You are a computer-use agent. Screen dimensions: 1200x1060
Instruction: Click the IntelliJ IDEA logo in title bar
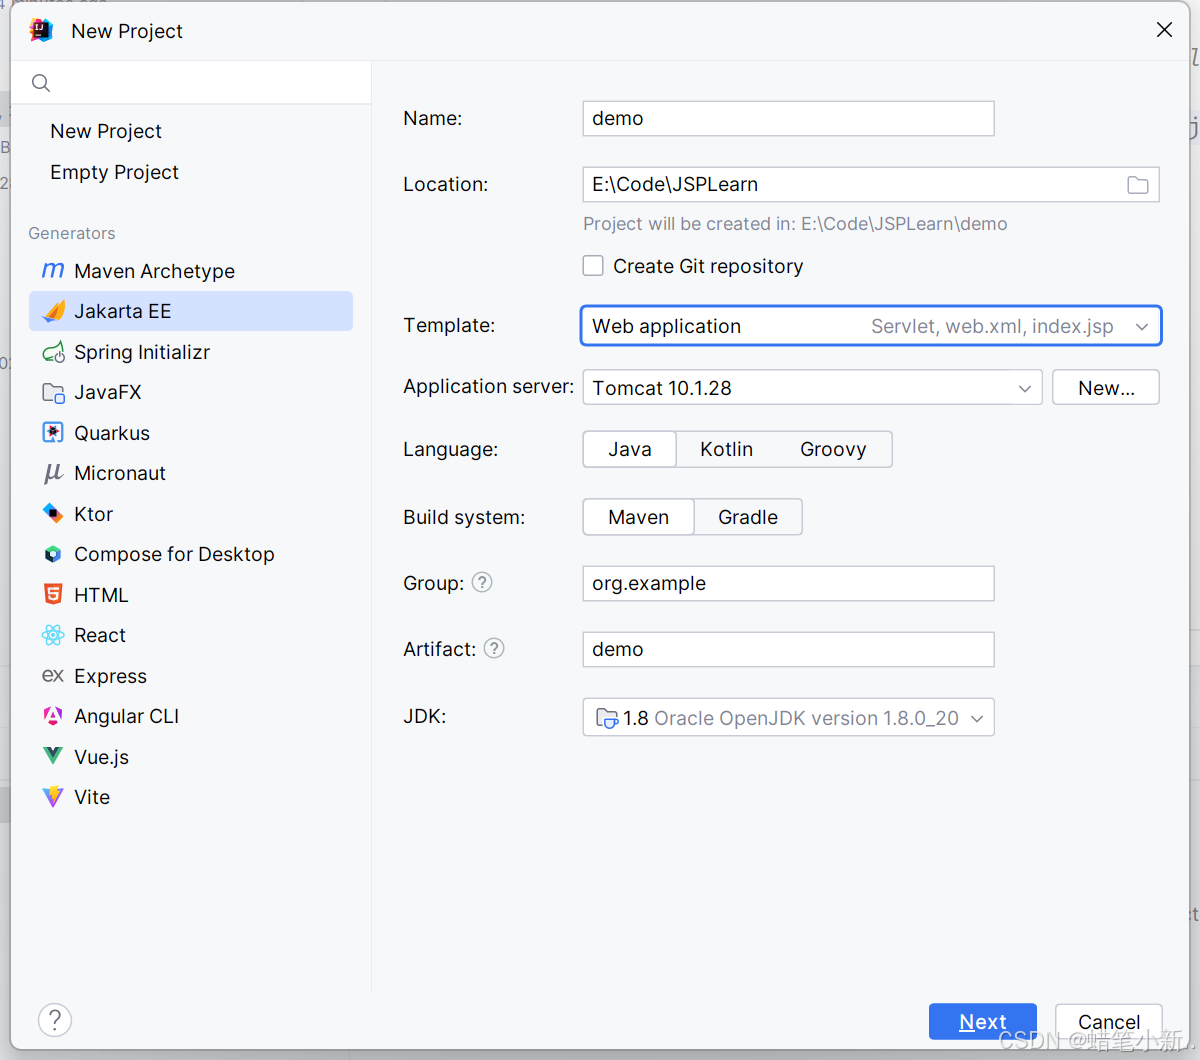coord(41,30)
